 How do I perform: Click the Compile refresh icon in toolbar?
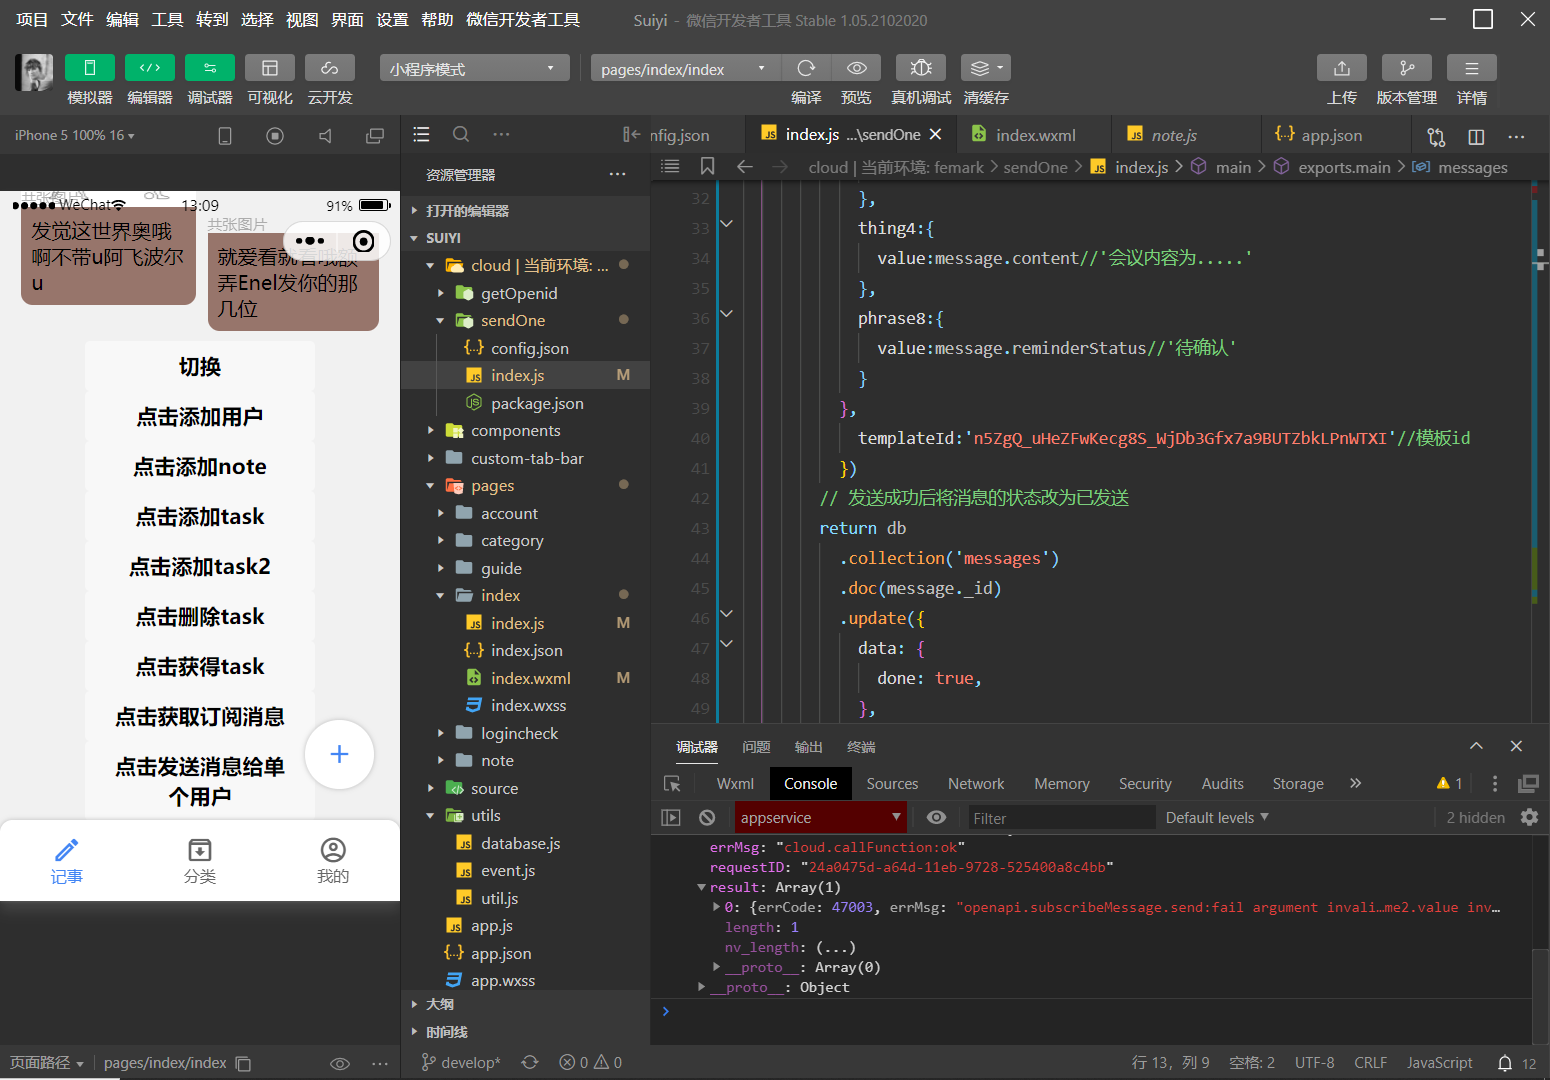coord(806,68)
